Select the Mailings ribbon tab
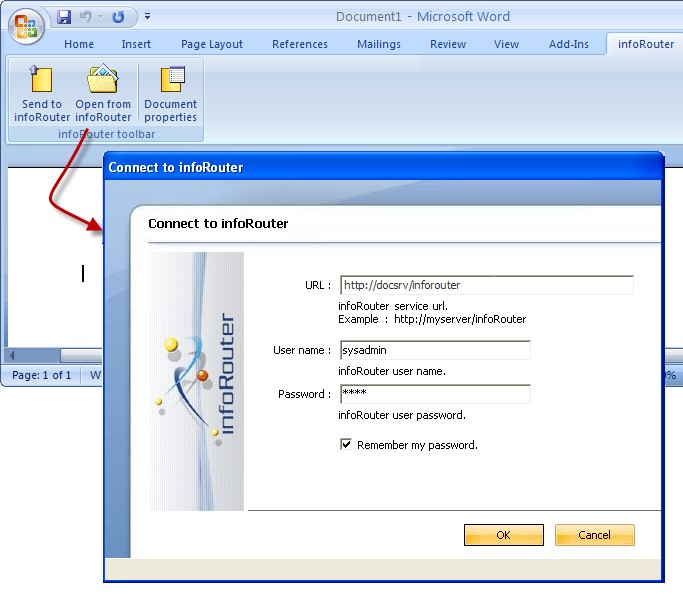683x603 pixels. [x=379, y=44]
